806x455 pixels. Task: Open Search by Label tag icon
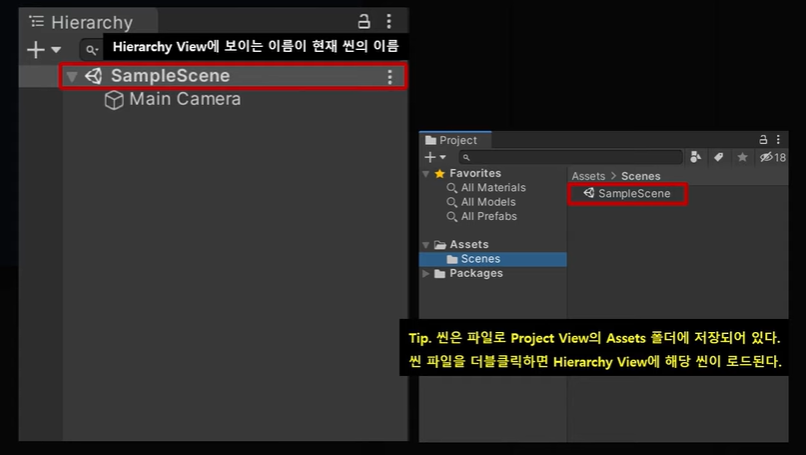(719, 157)
